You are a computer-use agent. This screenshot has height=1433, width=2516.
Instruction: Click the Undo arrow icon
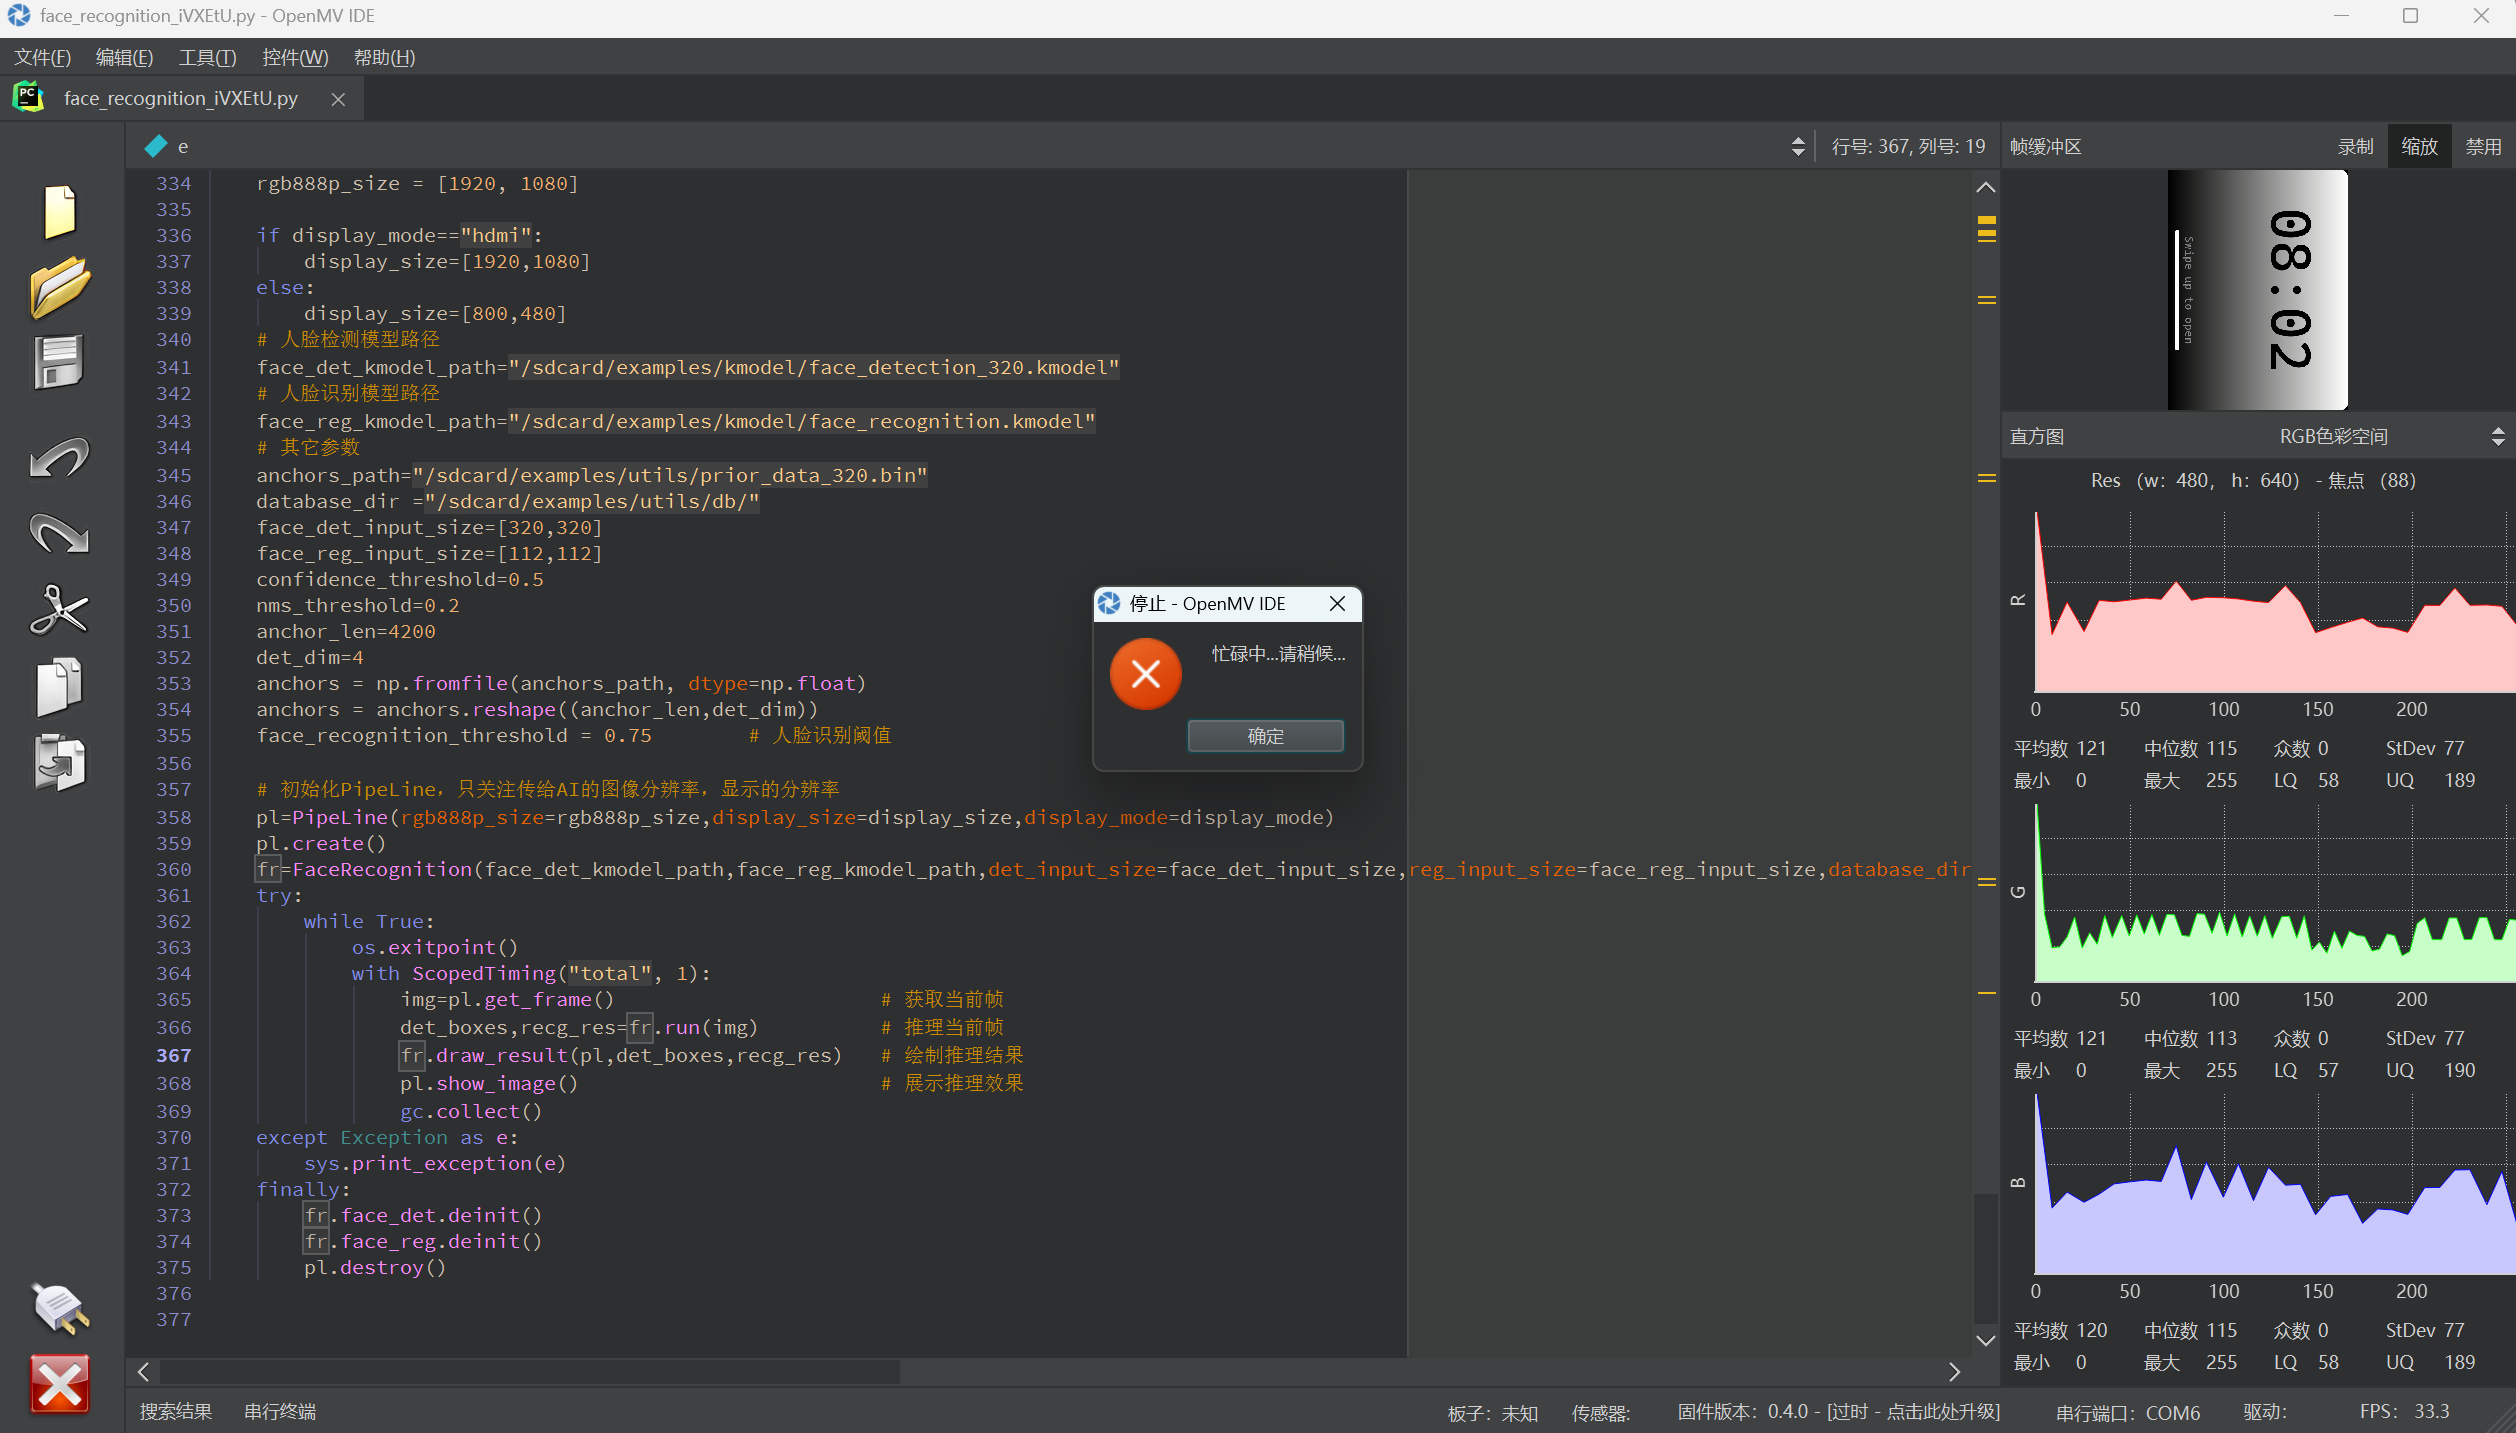[60, 457]
